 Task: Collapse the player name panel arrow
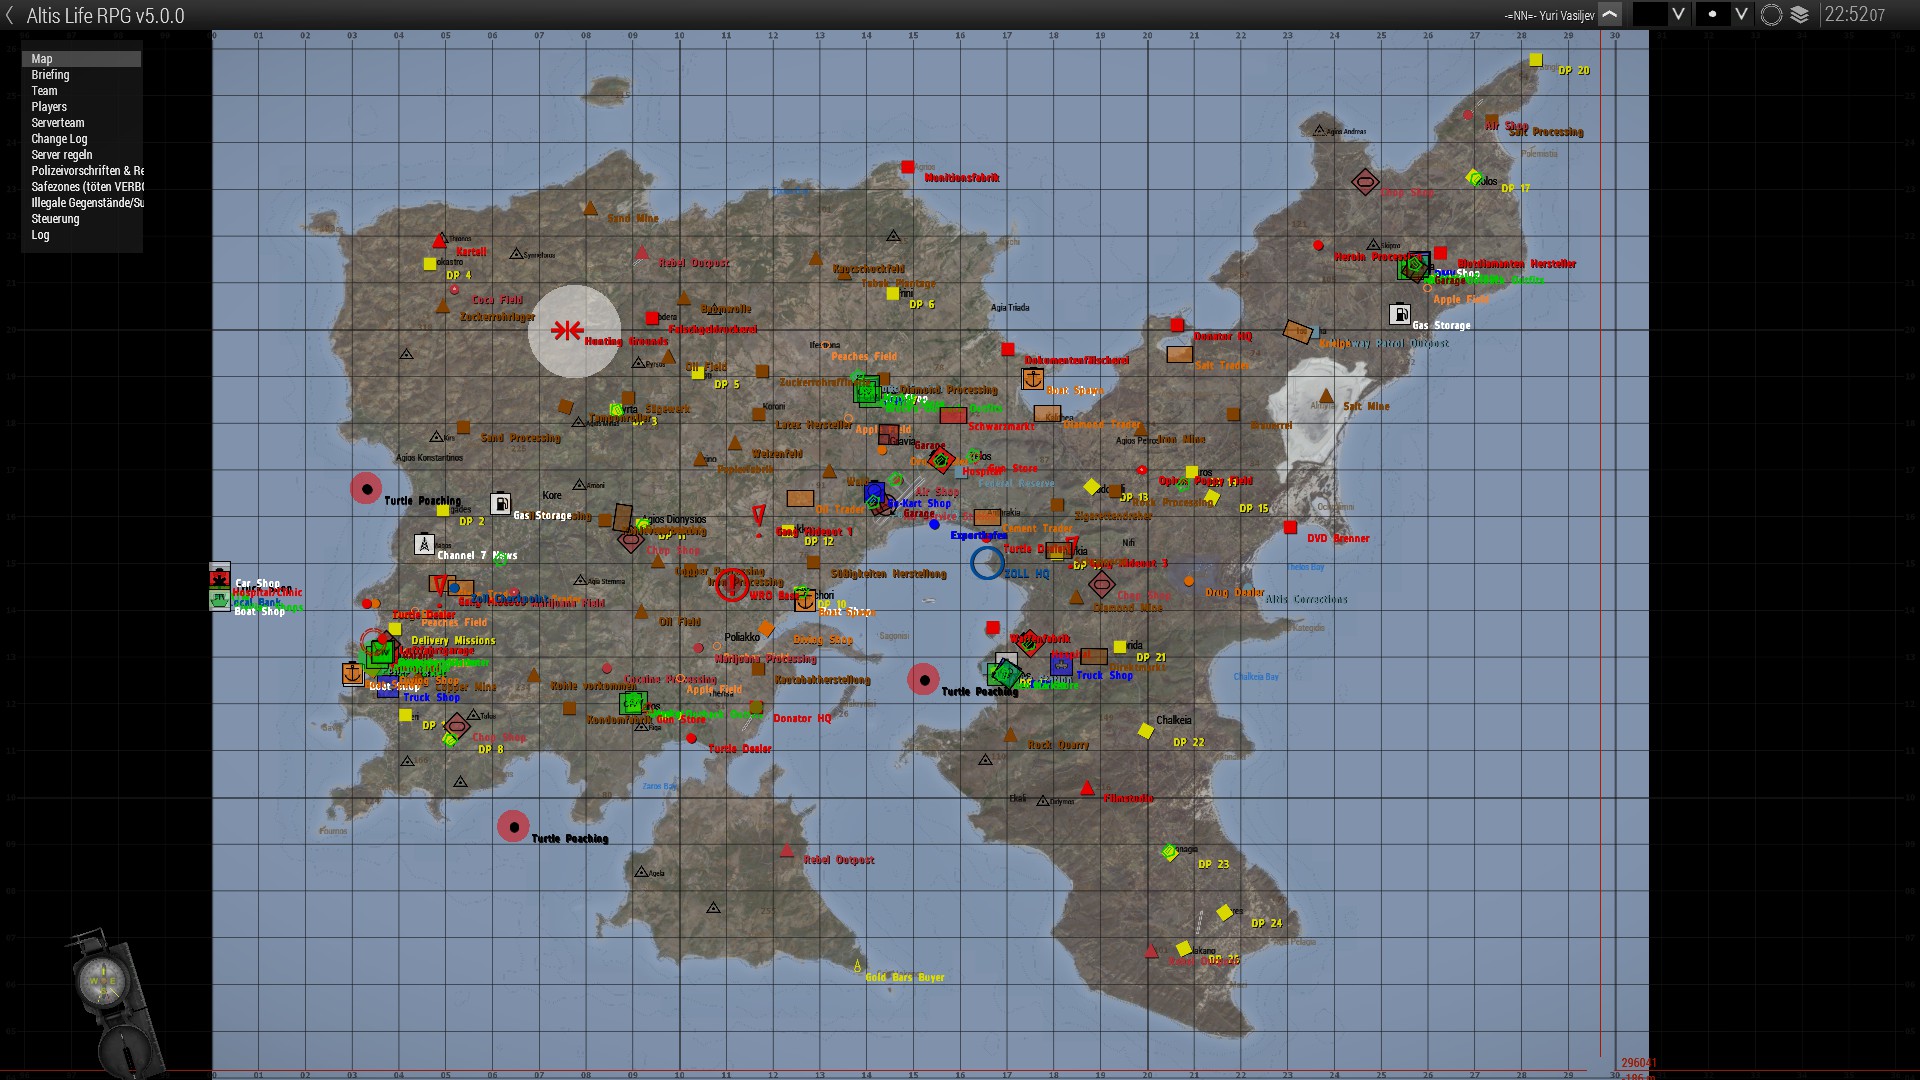tap(1609, 15)
